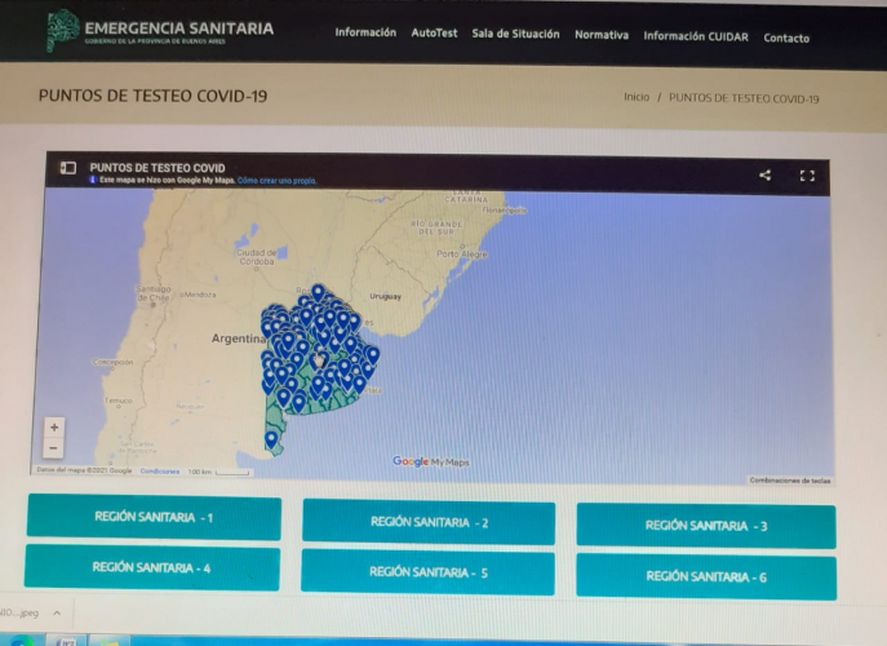Expand the downloaded jpeg file options chevron

(x=57, y=614)
